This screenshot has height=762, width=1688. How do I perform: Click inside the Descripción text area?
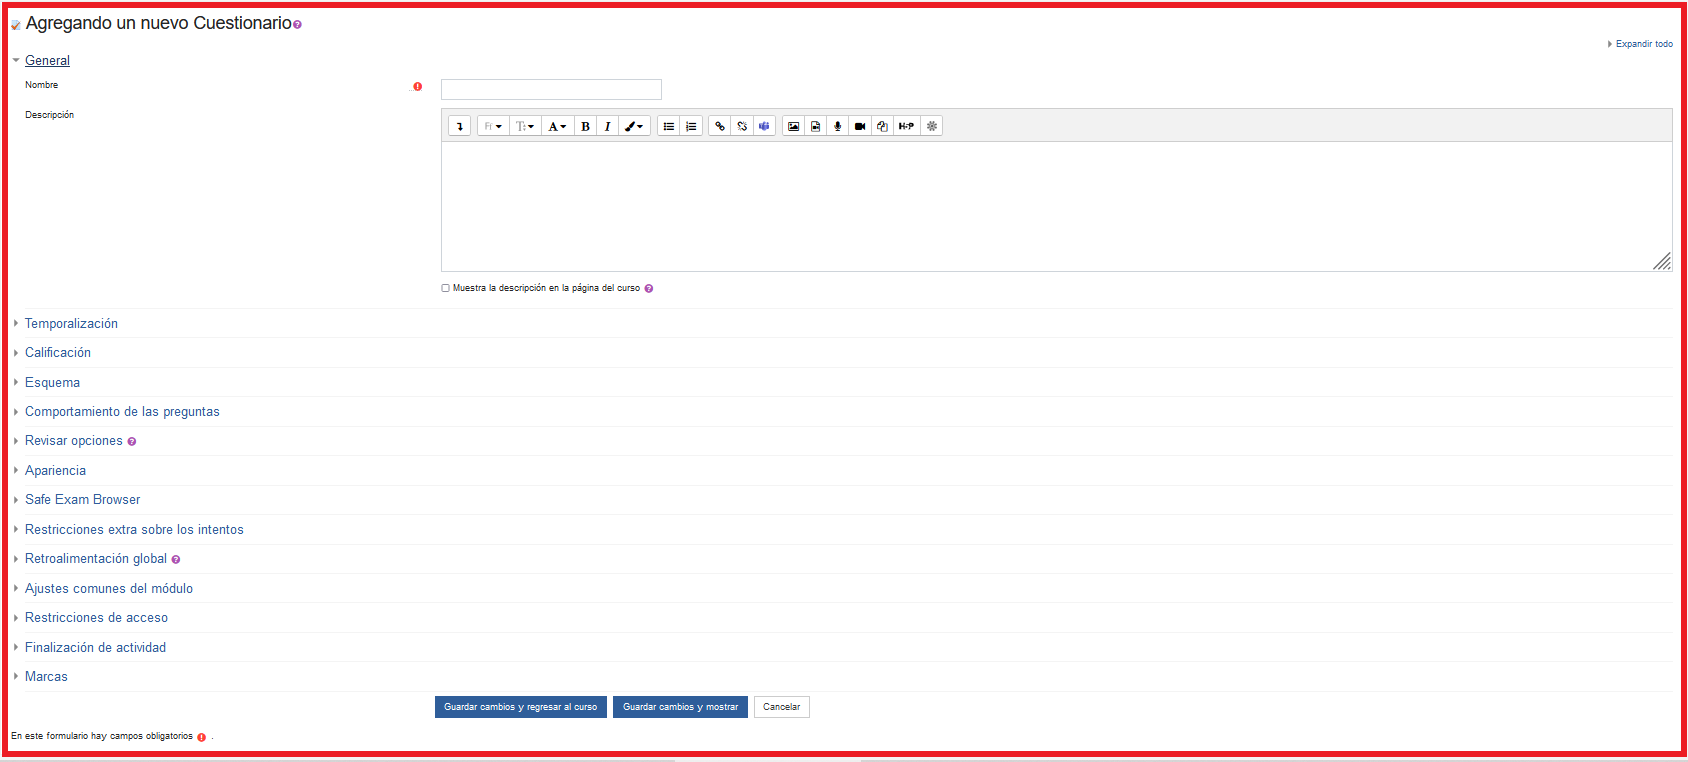(1056, 206)
